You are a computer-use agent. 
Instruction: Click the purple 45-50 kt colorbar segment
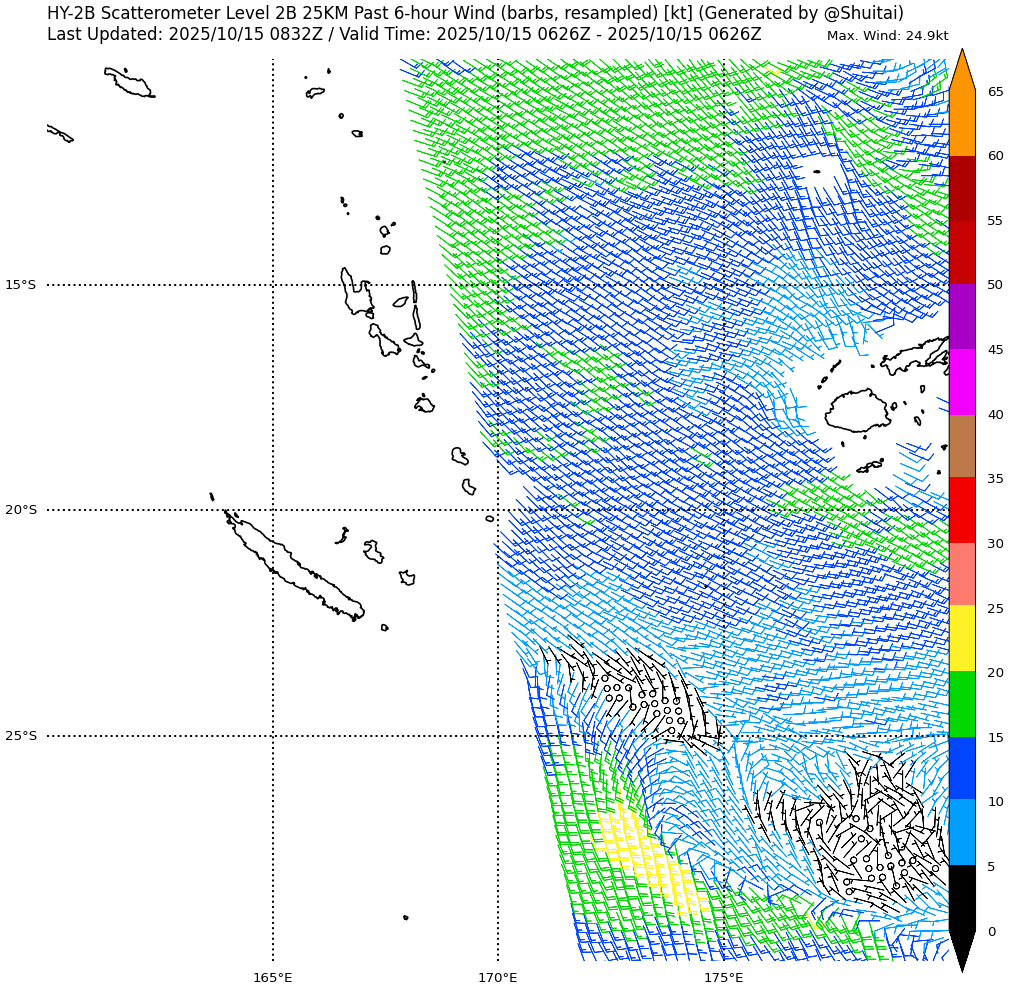[961, 316]
